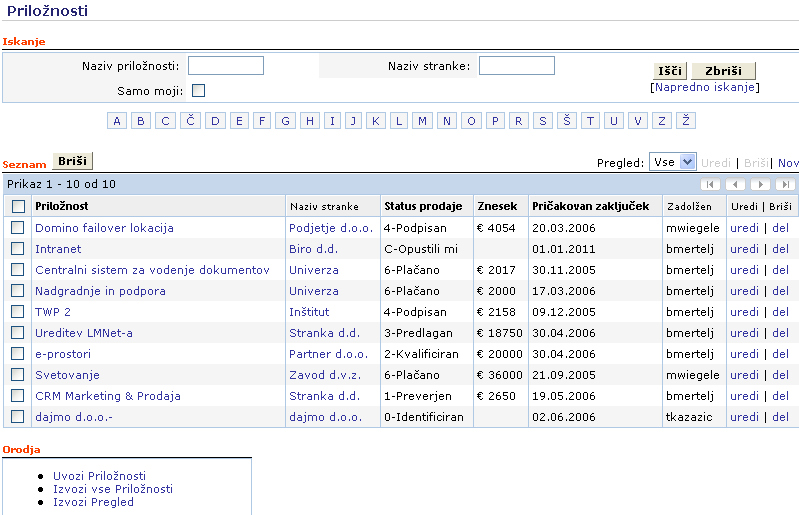Viewport: 799px width, 515px height.
Task: Go to the previous page of results
Action: tap(735, 184)
